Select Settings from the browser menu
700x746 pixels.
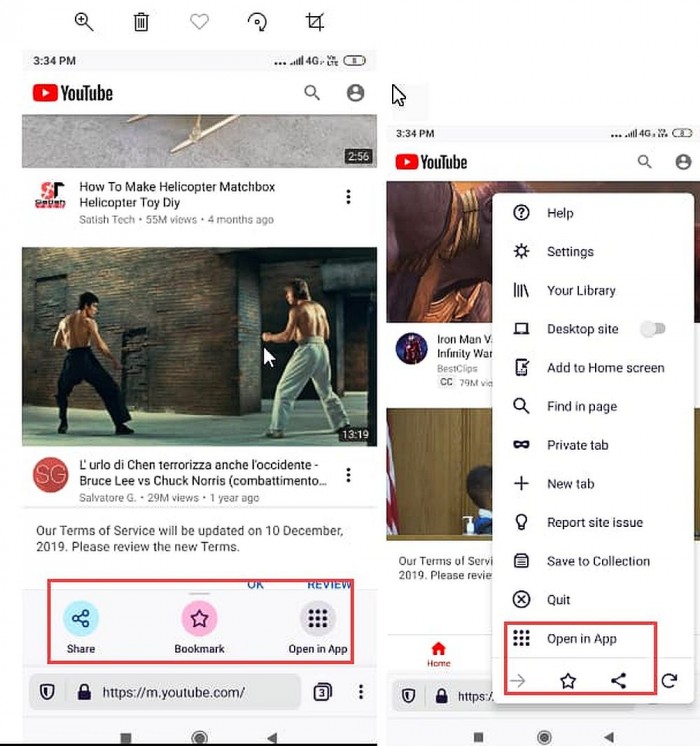click(x=570, y=252)
